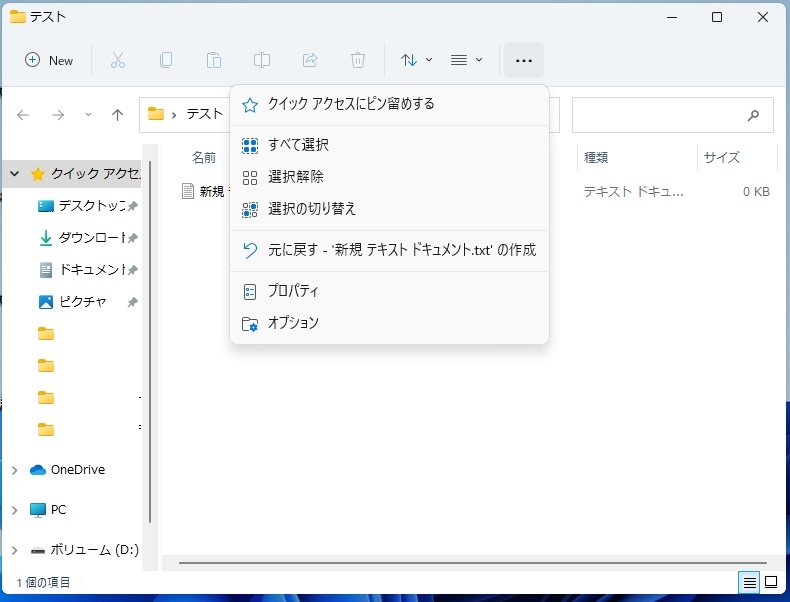Click the three-dots See more button
This screenshot has width=790, height=602.
(524, 60)
